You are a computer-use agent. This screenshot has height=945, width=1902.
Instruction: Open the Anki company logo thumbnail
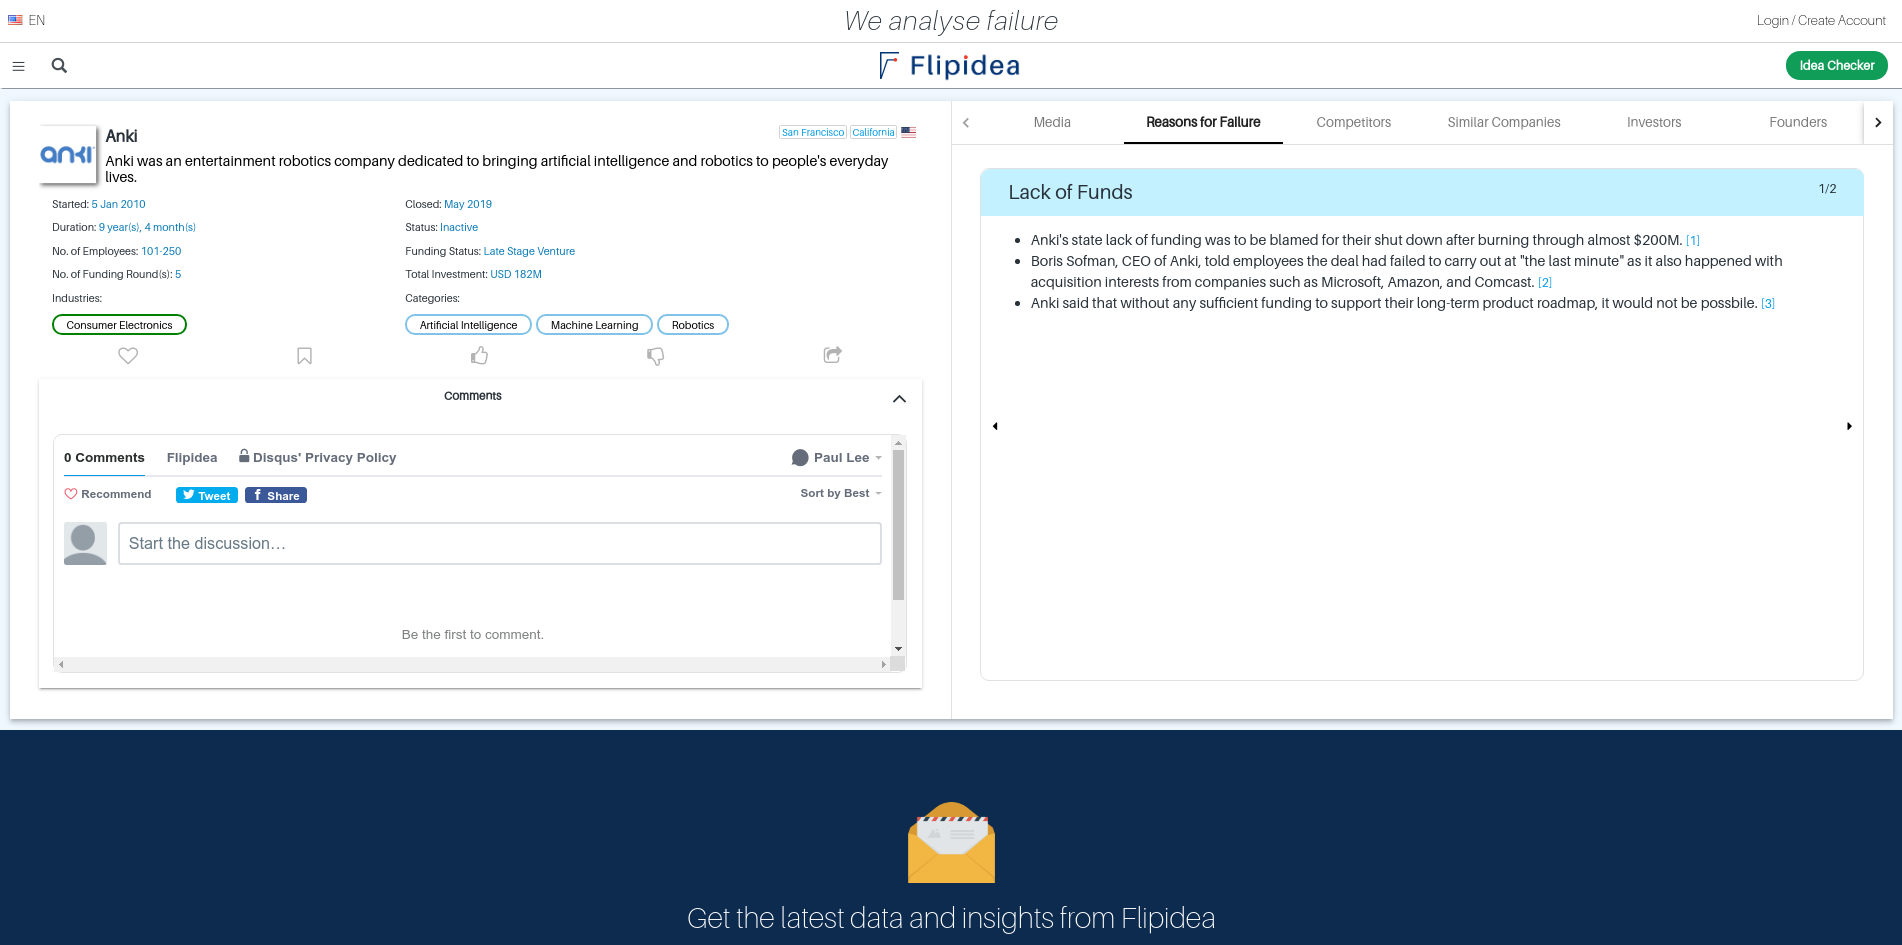click(x=68, y=154)
